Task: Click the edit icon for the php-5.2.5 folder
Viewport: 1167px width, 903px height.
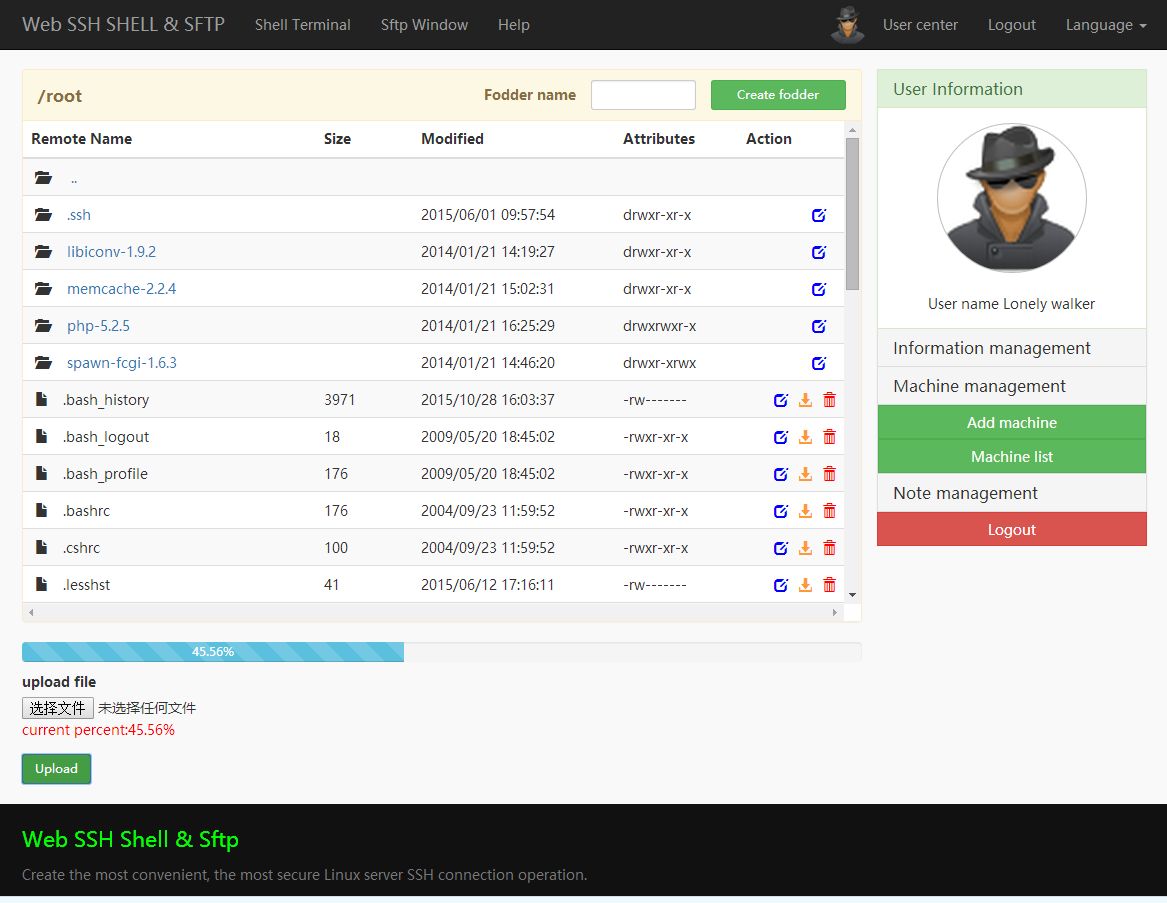Action: tap(819, 326)
